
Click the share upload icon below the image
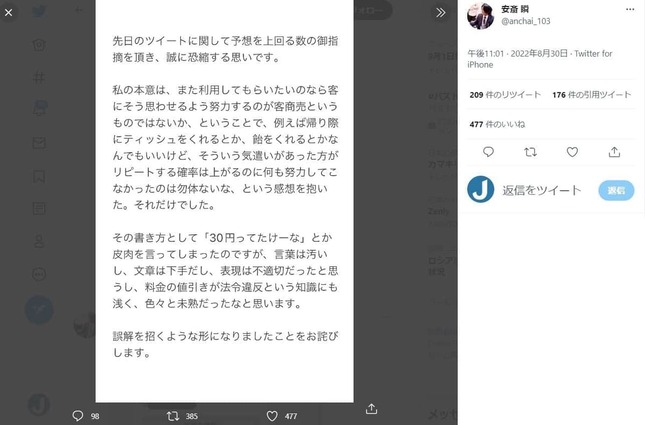click(371, 409)
